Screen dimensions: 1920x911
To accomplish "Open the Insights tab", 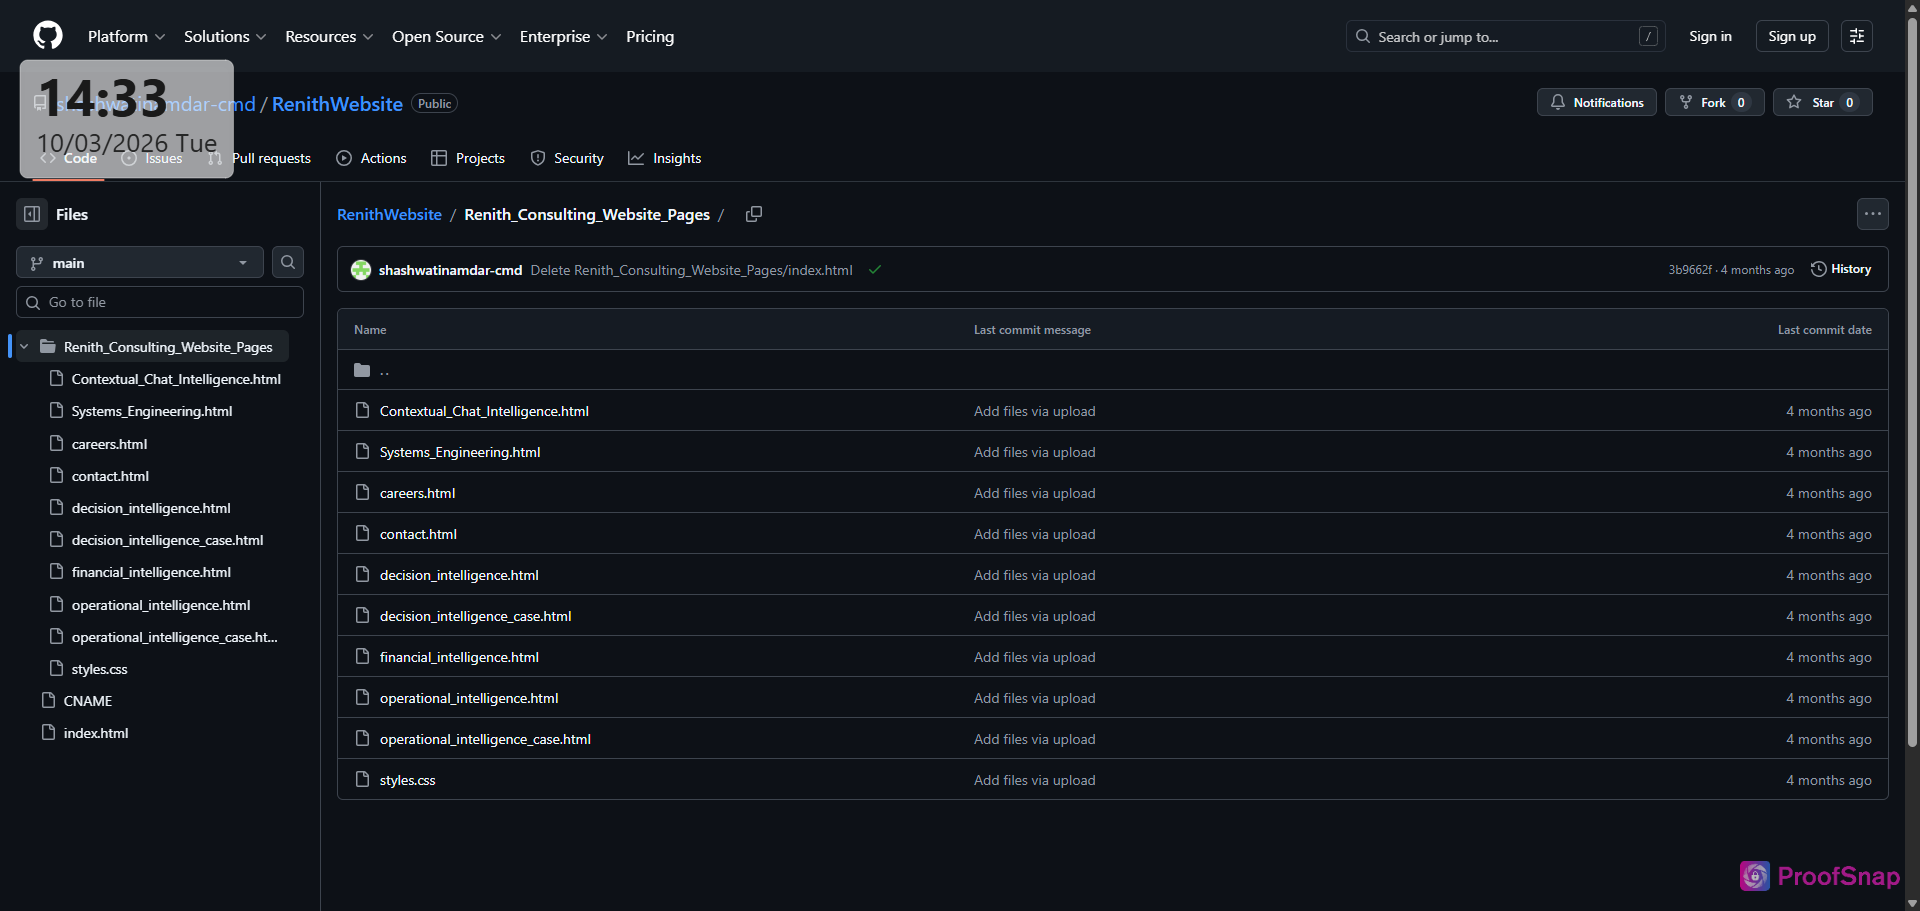I will coord(665,158).
